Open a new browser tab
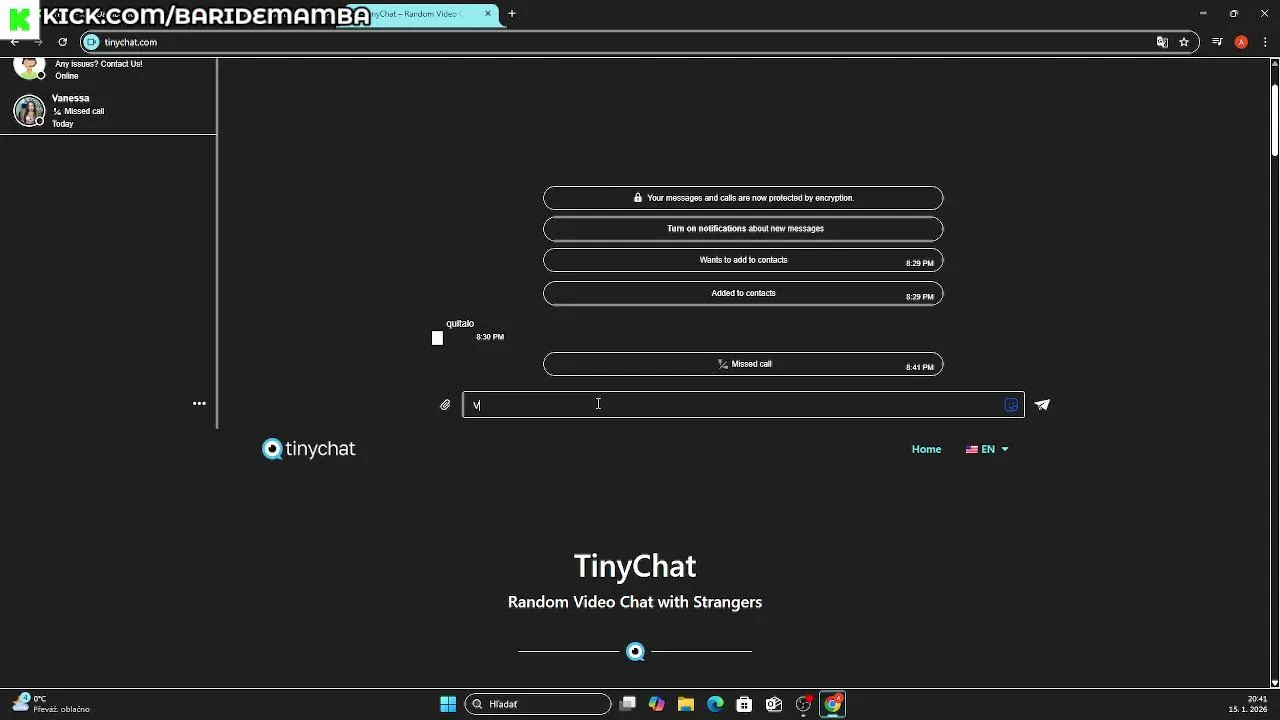 [512, 14]
